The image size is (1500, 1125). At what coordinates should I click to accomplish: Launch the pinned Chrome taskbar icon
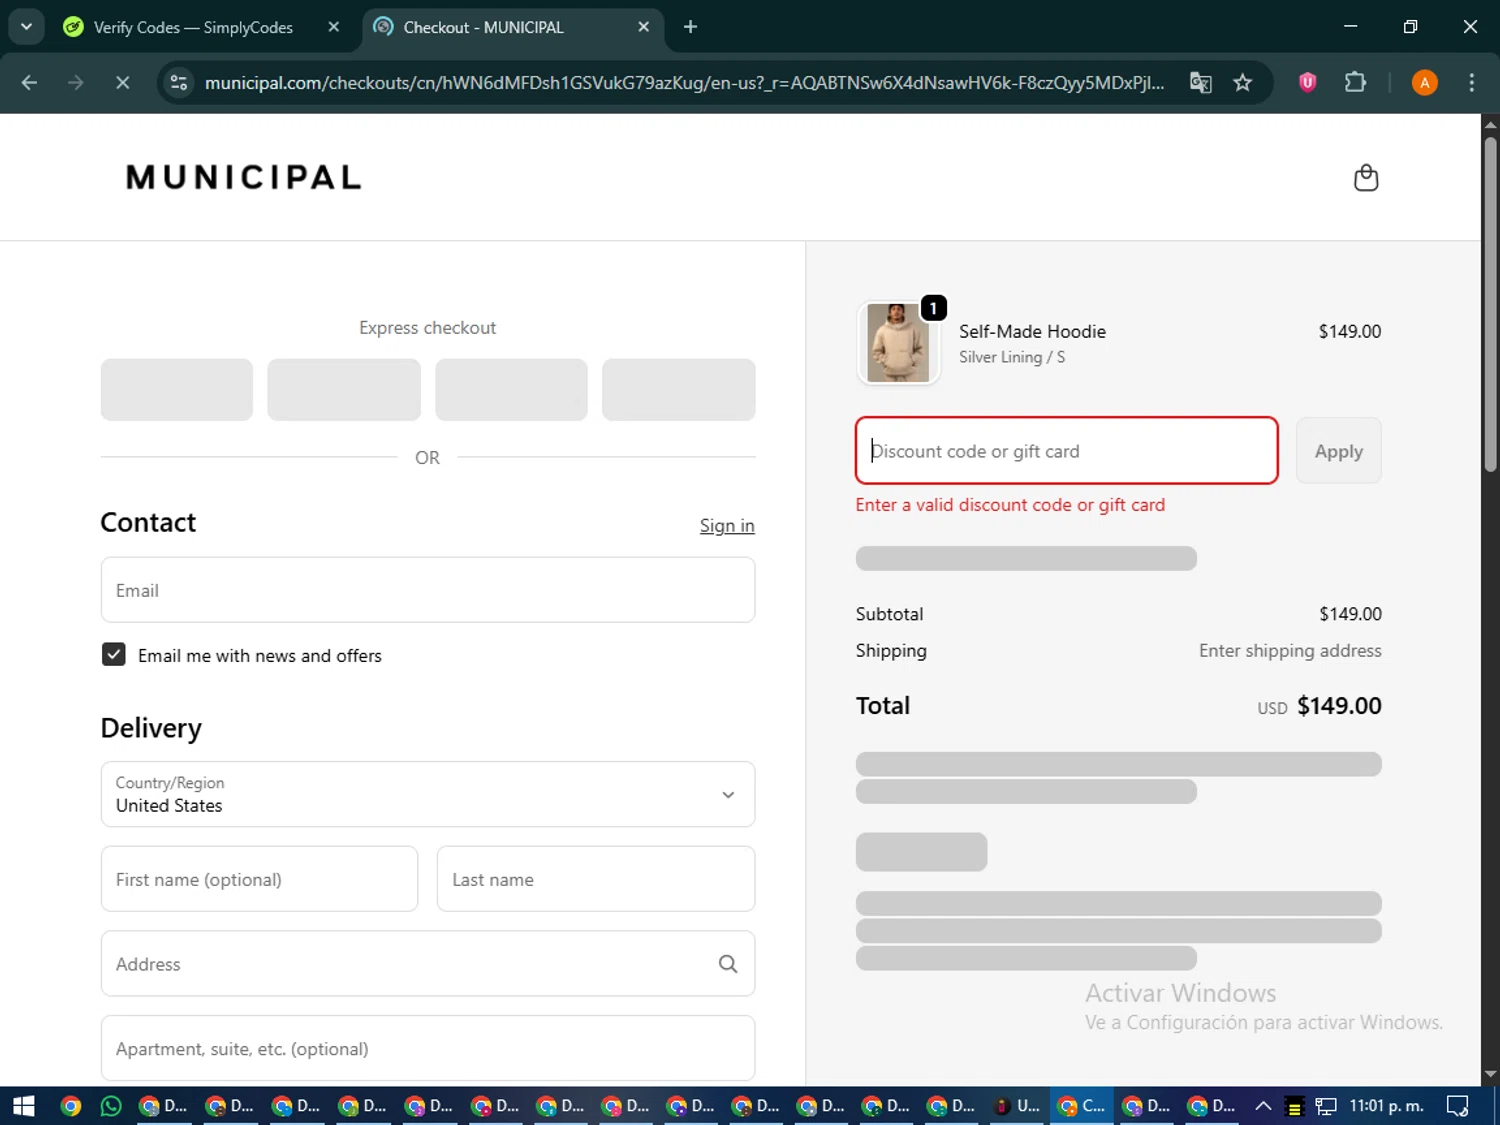[x=70, y=1106]
